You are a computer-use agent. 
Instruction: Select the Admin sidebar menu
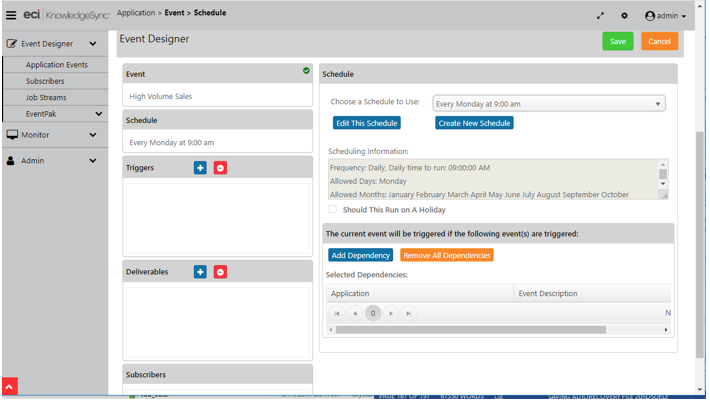tap(33, 161)
